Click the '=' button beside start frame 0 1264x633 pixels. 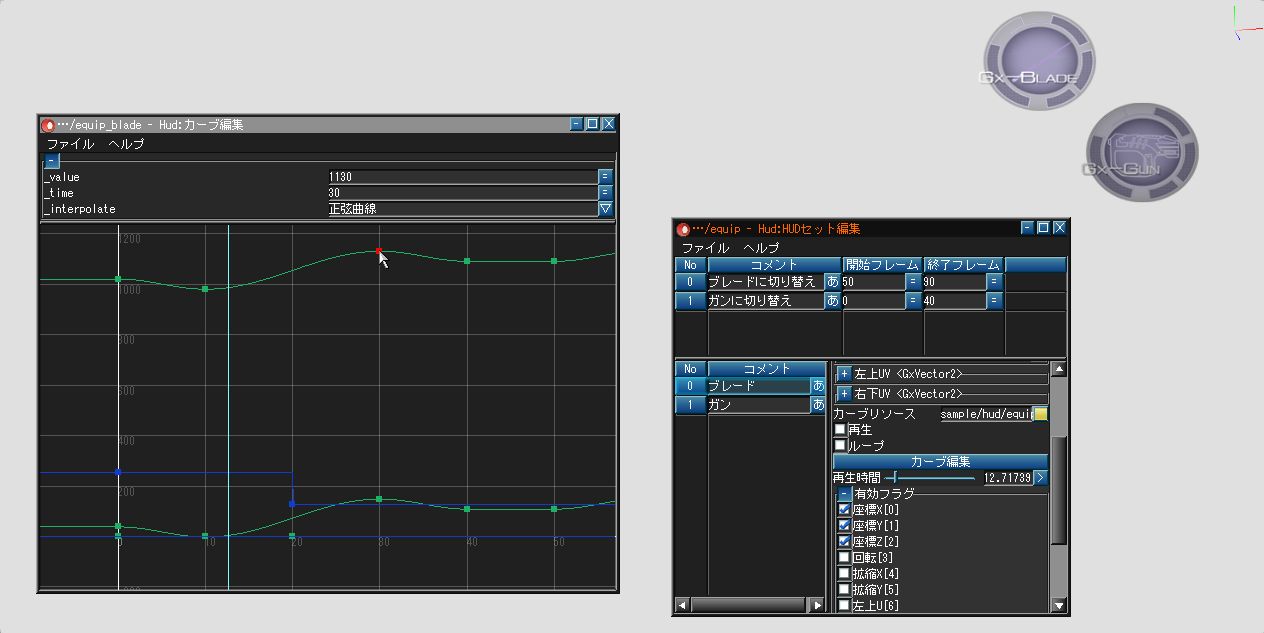point(913,300)
